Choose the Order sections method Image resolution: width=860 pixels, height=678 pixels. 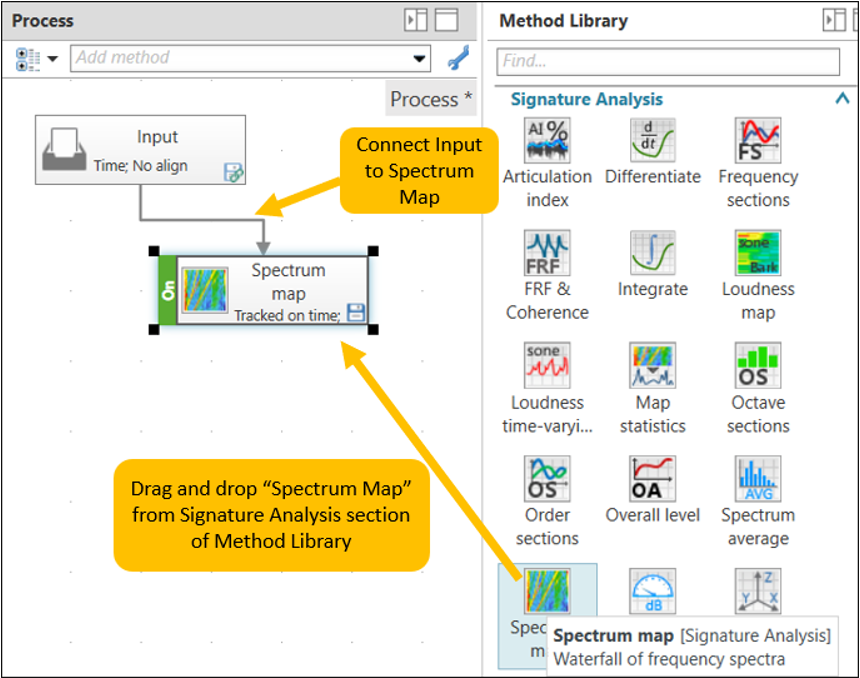[x=547, y=479]
